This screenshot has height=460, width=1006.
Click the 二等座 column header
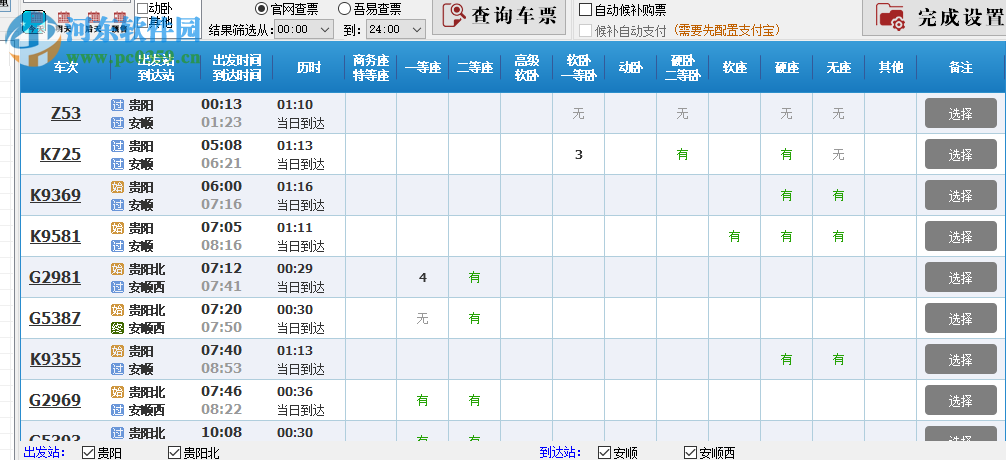475,67
